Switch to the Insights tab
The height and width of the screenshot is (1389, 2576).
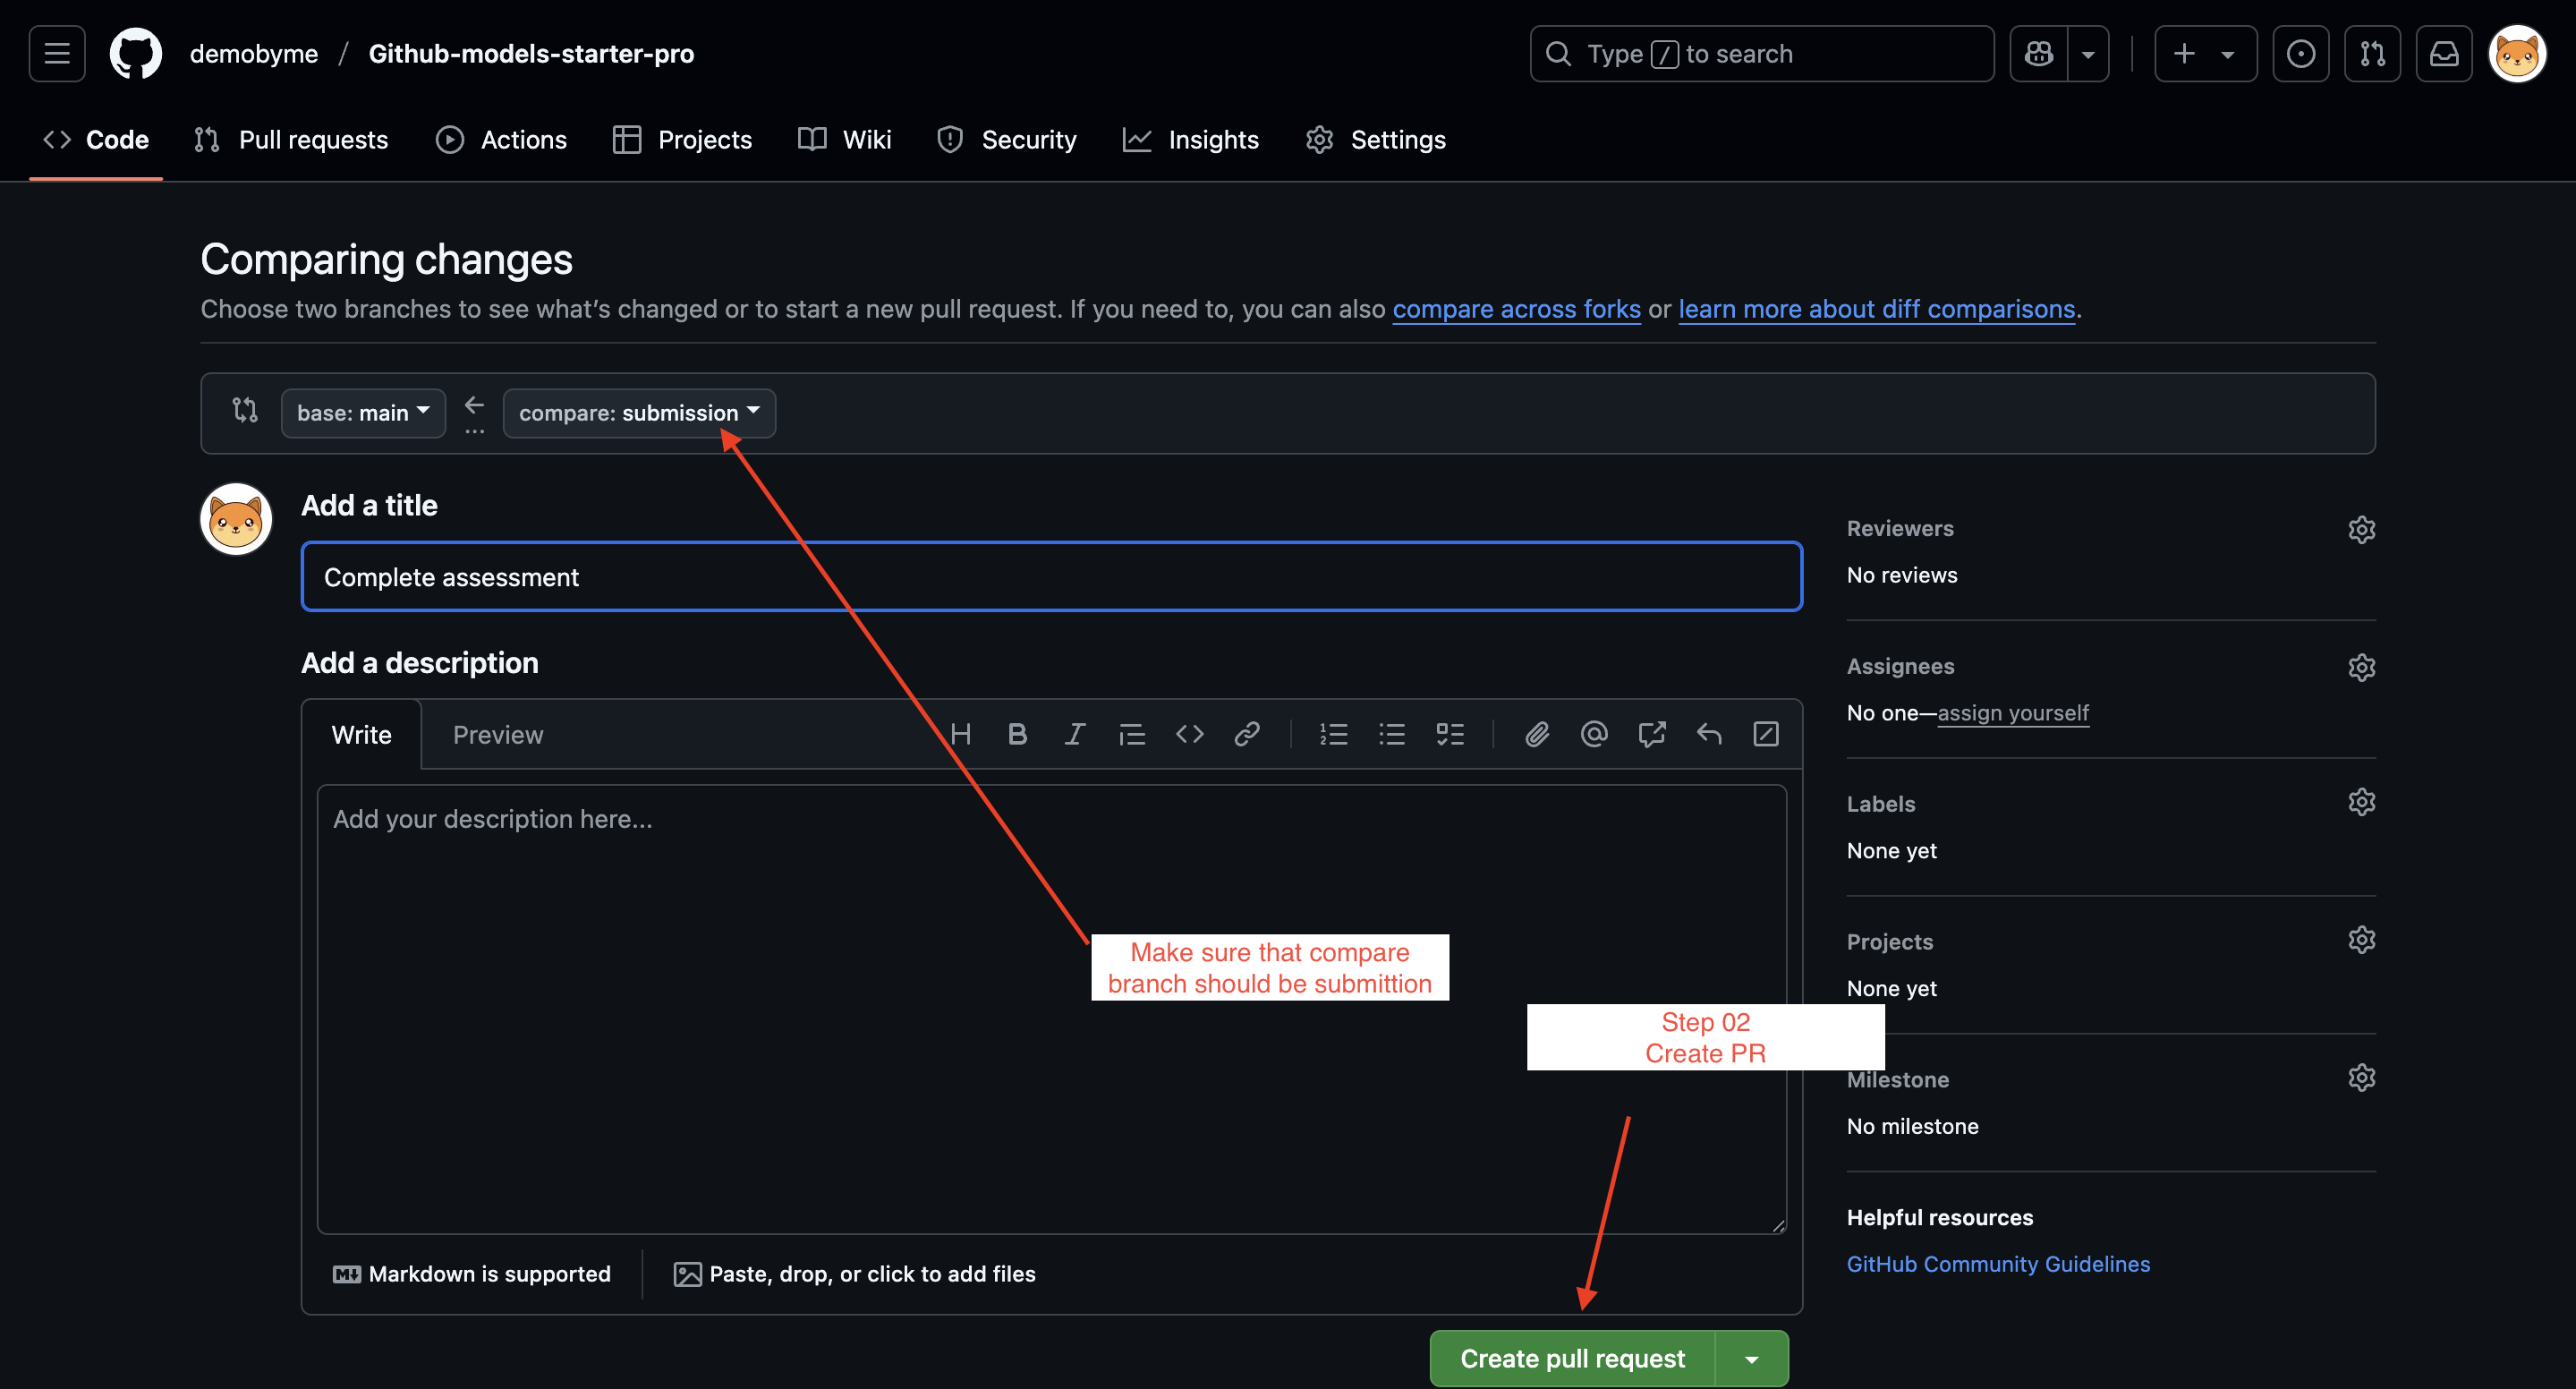[1190, 139]
